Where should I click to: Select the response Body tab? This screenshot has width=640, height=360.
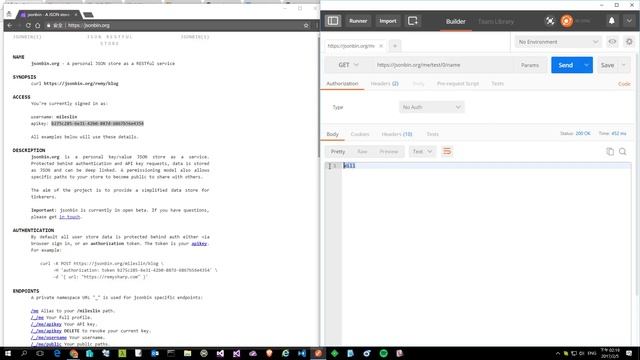(x=332, y=134)
